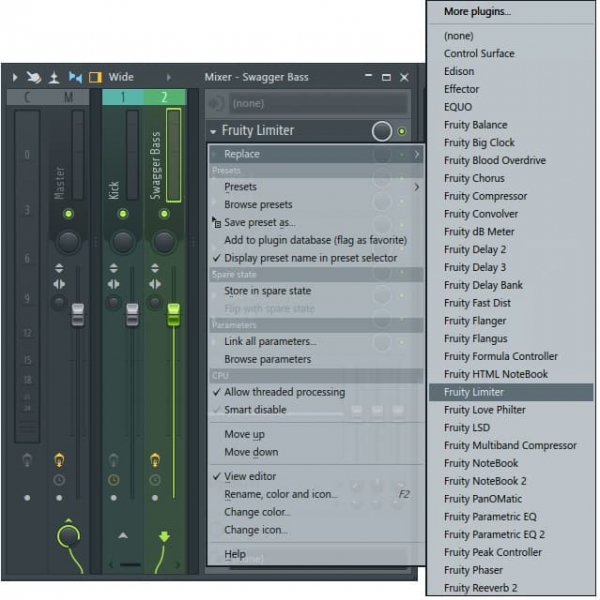Mute the Kick track with green LED
600x600 pixels.
point(123,214)
